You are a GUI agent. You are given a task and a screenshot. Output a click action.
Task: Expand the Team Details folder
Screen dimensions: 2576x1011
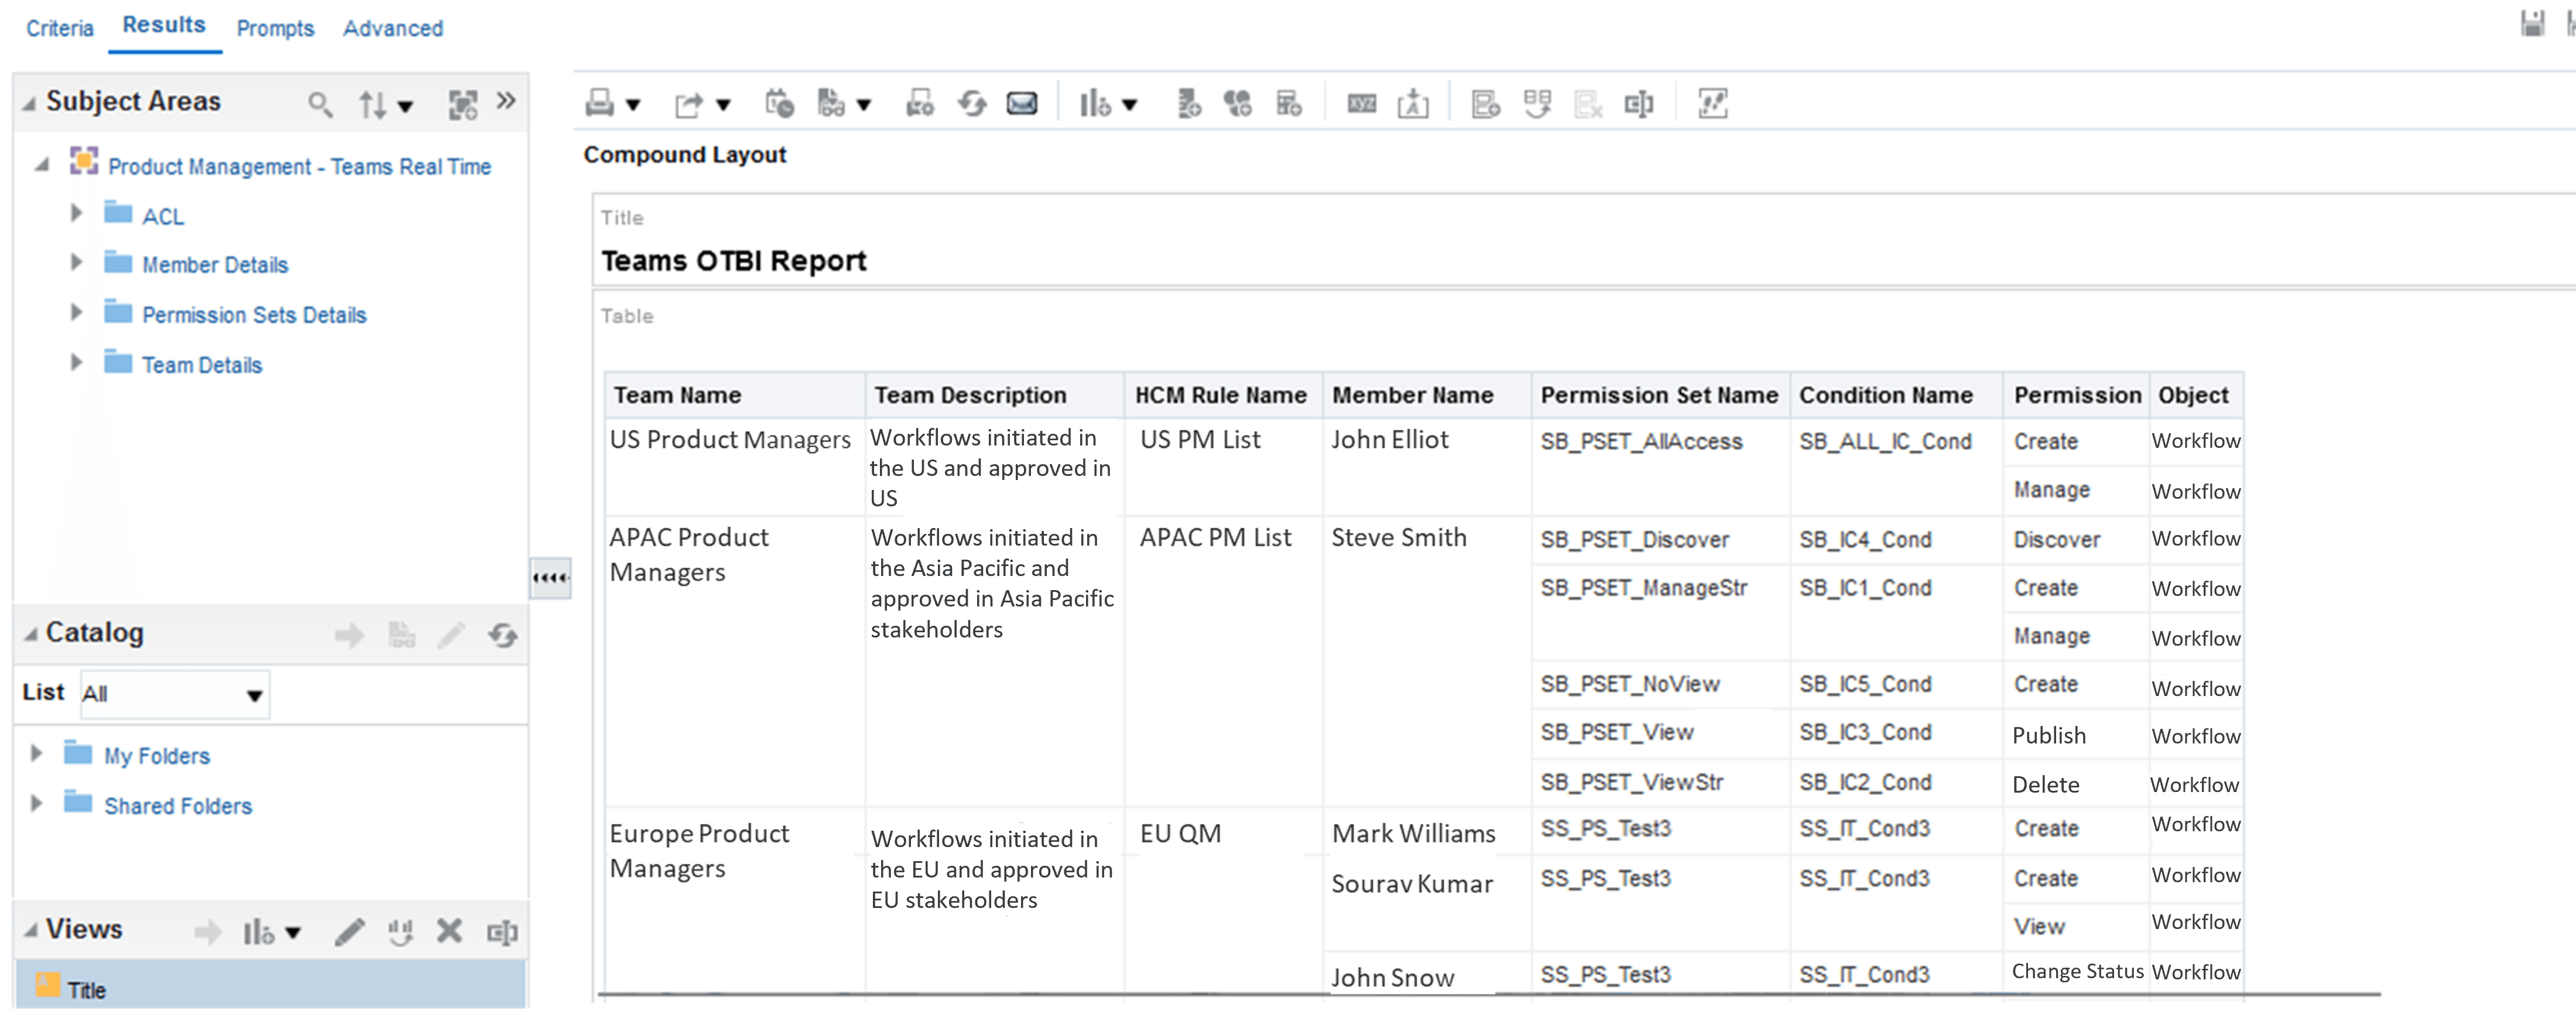[76, 362]
